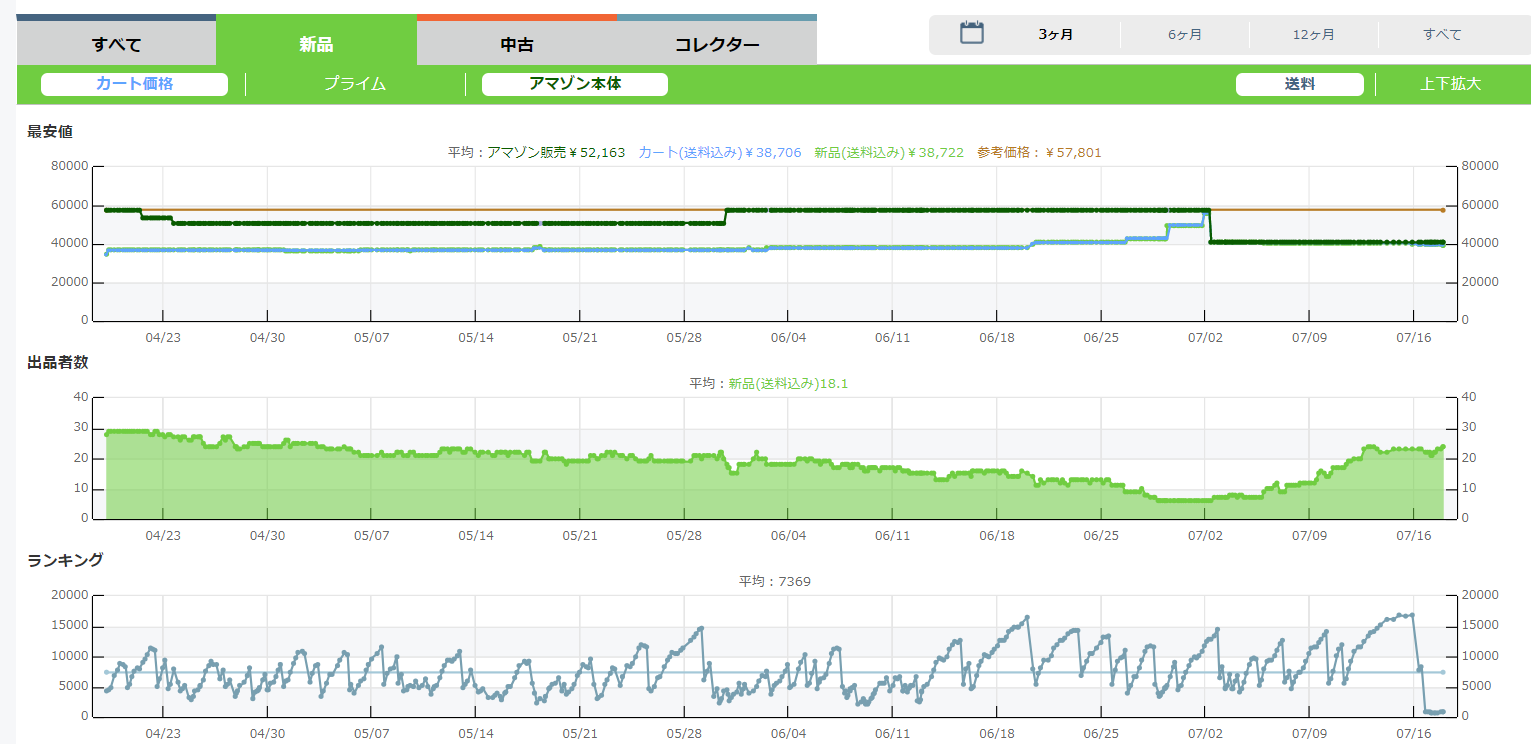Click the 参考価格 legend entry
1531x744 pixels.
pyautogui.click(x=1039, y=153)
